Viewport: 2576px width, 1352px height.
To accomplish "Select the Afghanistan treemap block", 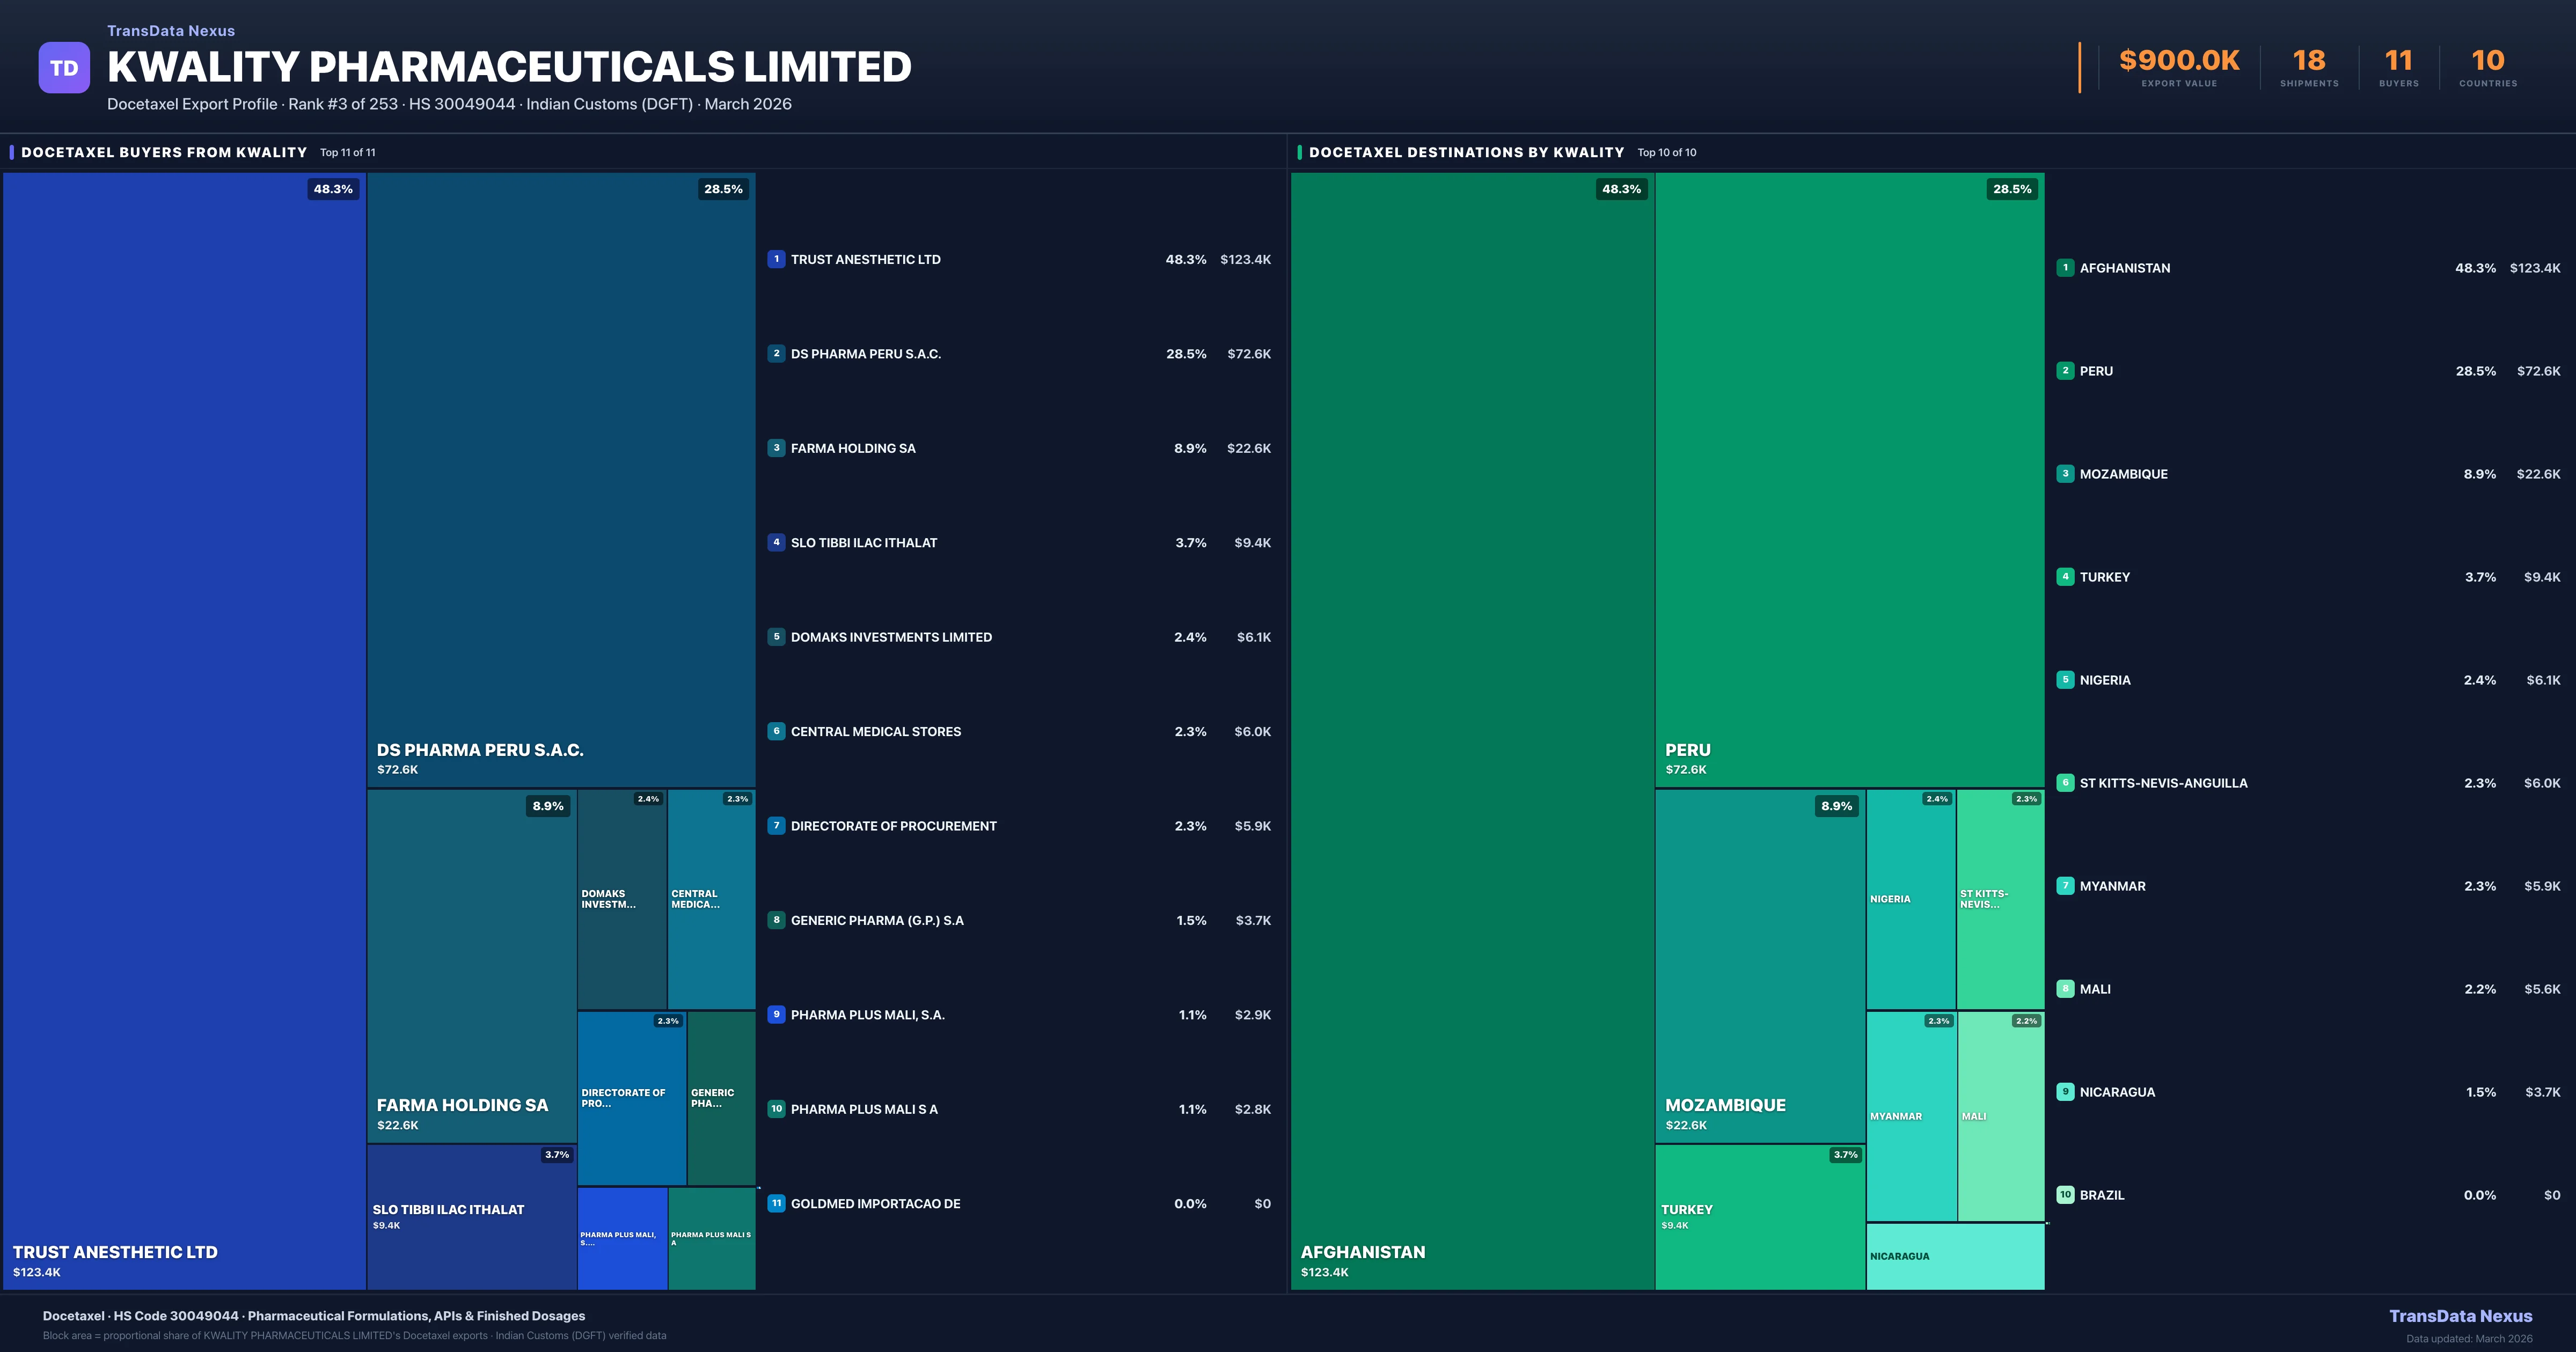I will (x=1472, y=730).
